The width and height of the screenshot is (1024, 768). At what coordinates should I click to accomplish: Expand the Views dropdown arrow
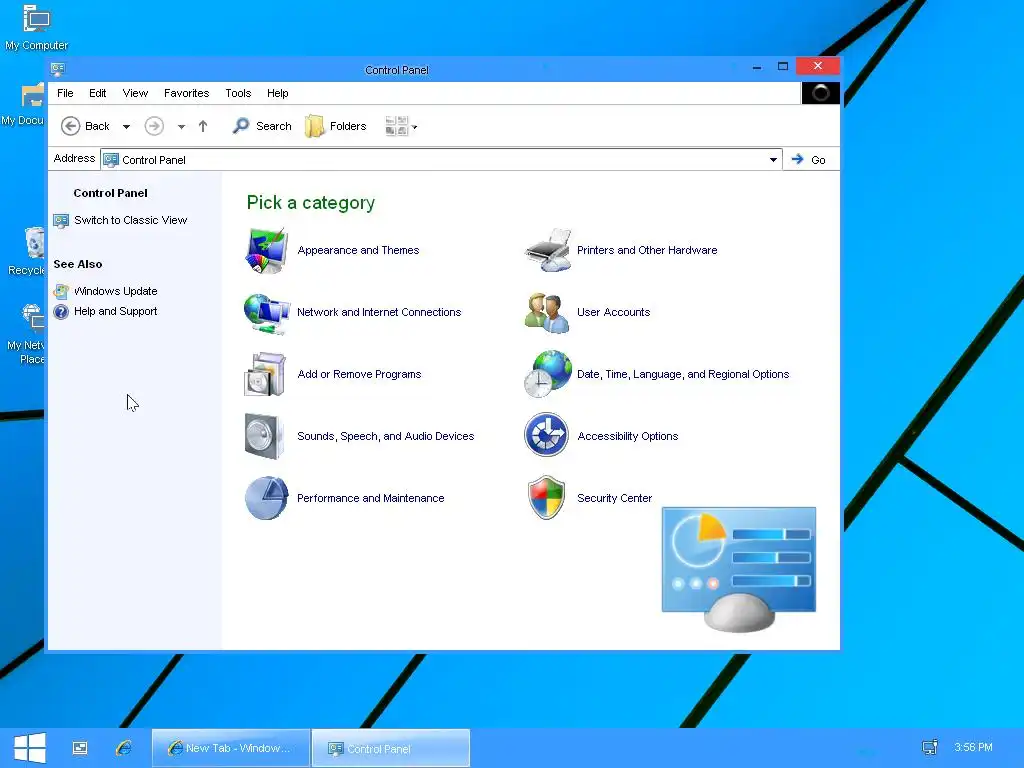415,127
